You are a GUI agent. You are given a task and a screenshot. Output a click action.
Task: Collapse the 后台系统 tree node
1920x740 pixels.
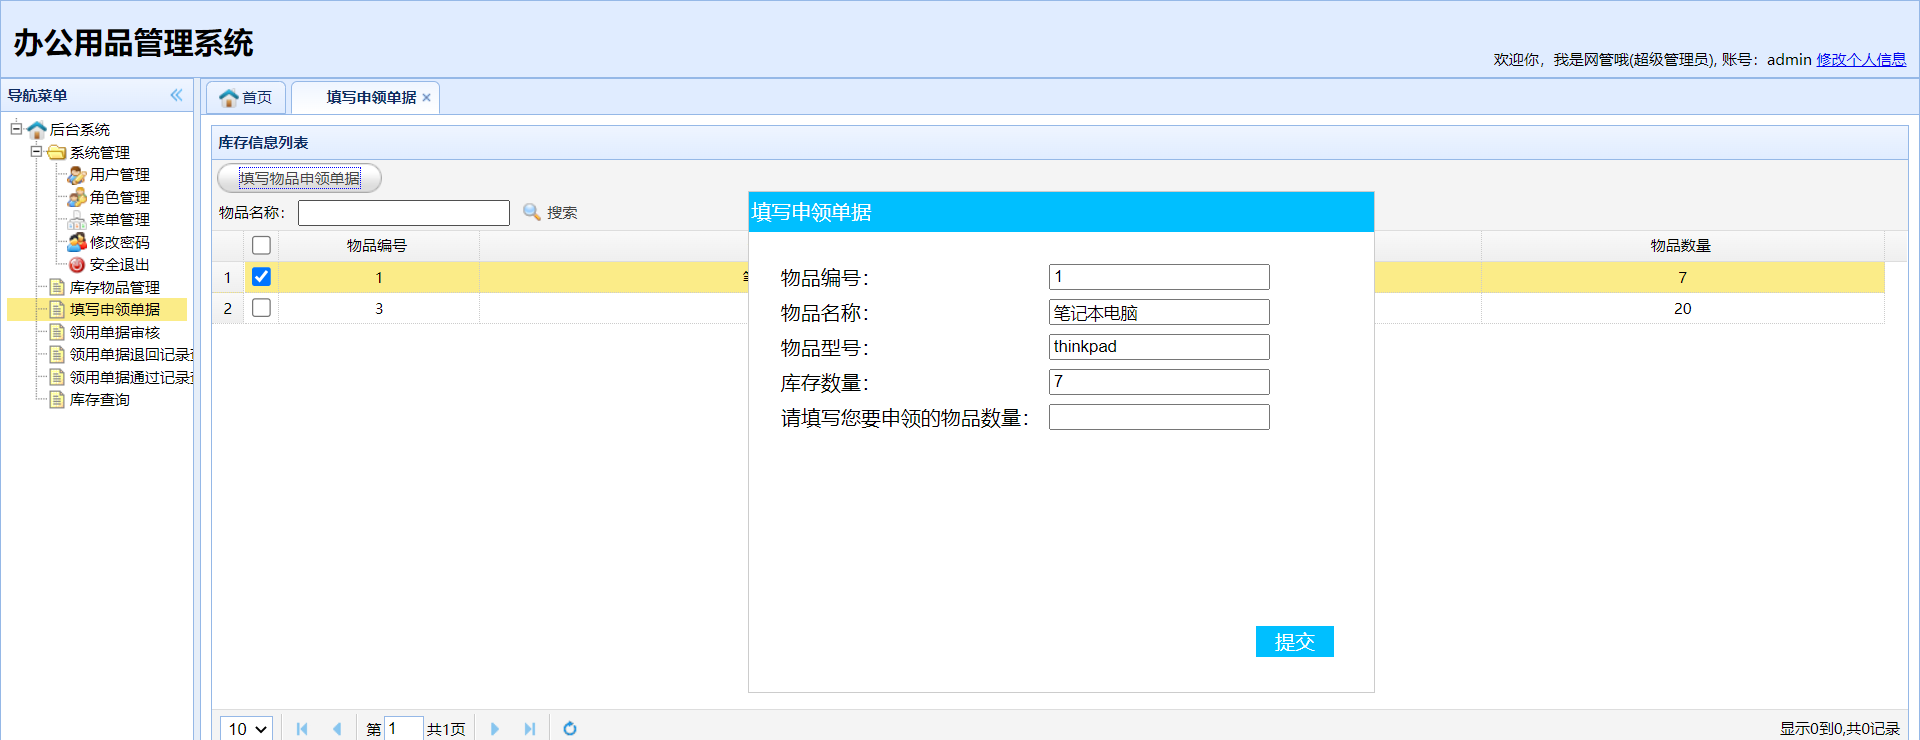point(16,129)
